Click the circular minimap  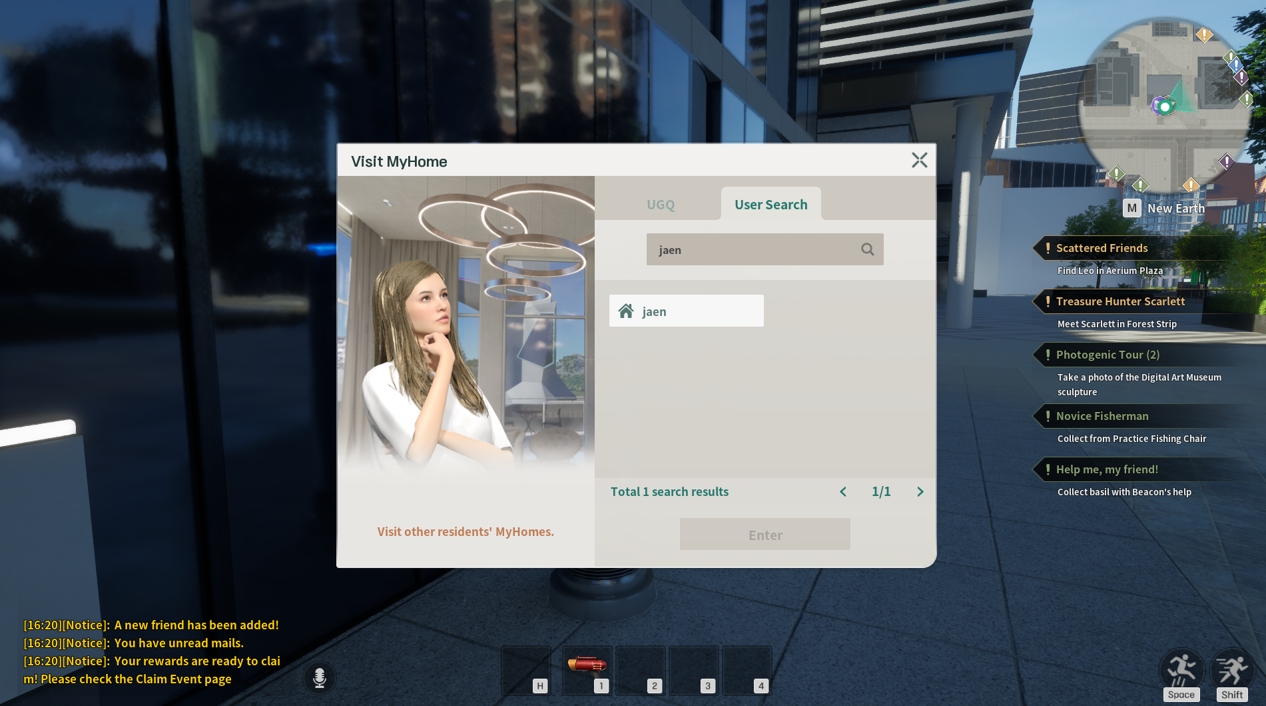1164,103
